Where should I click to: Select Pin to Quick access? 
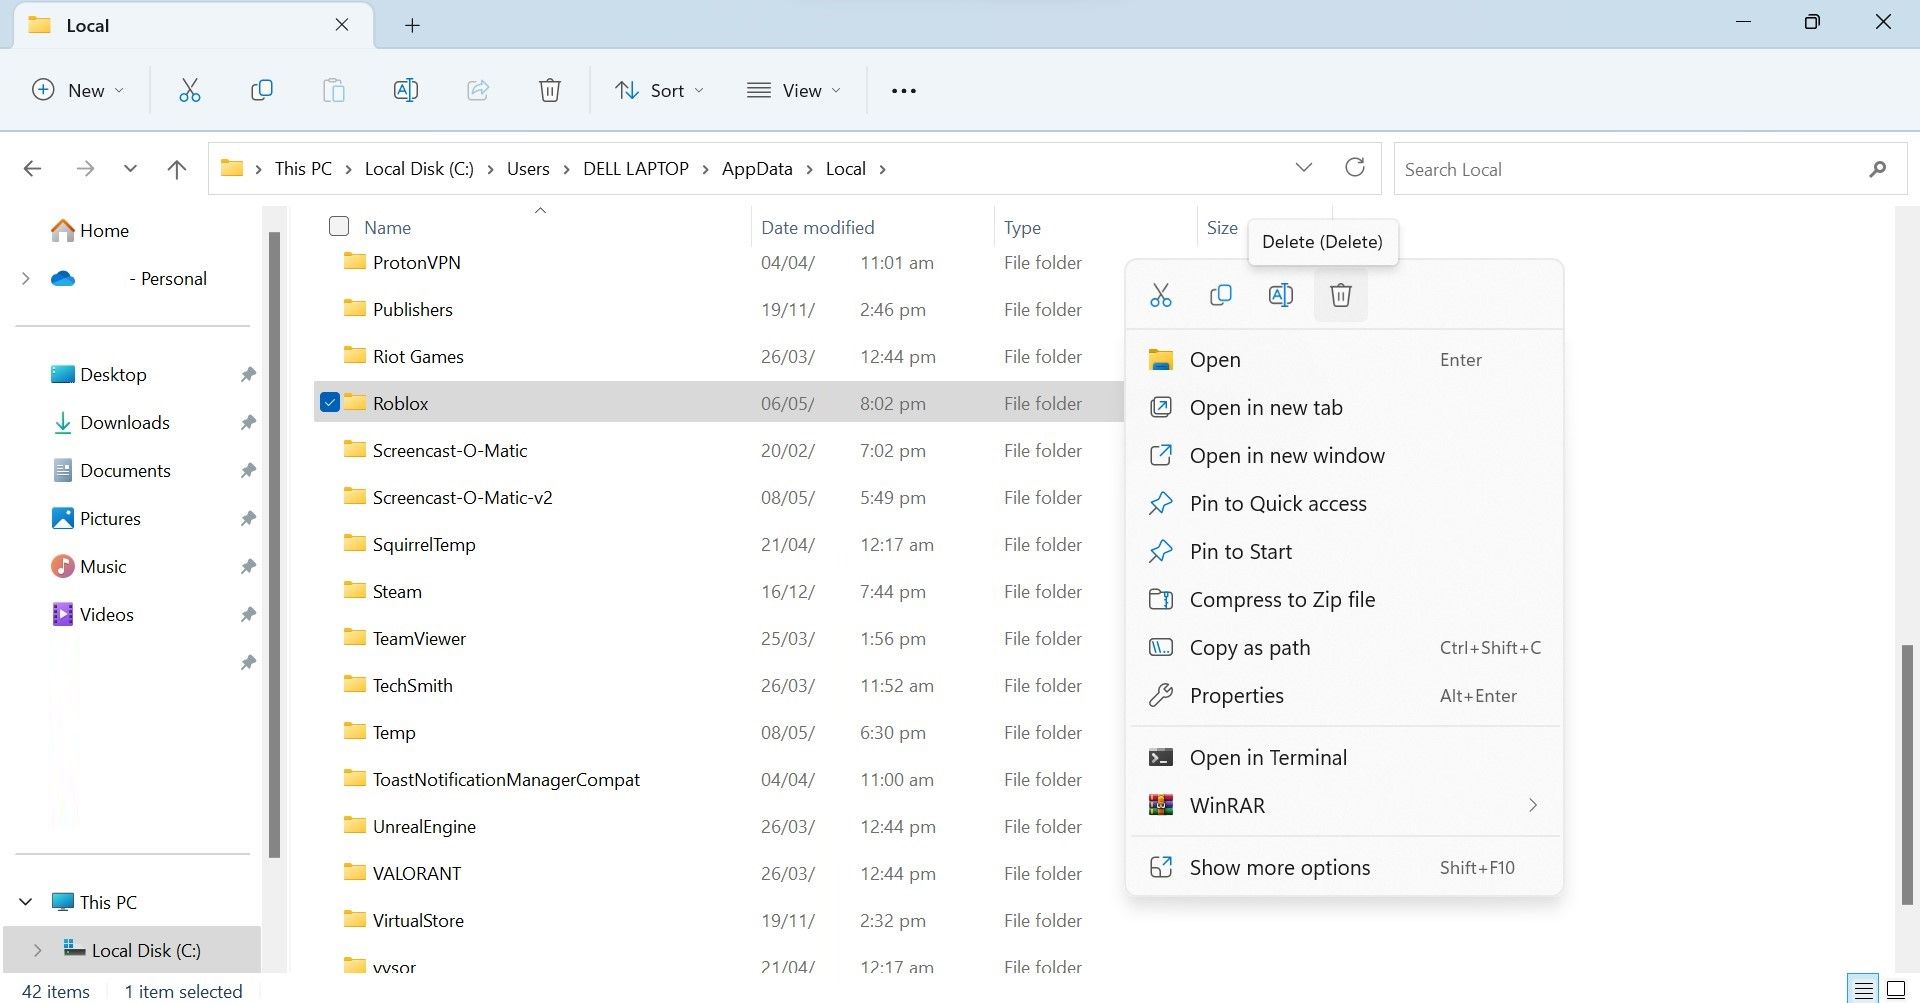1345,504
